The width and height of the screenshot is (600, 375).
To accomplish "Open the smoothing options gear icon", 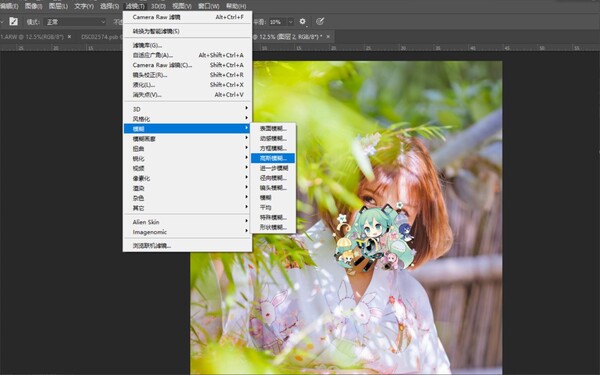I will pyautogui.click(x=302, y=21).
